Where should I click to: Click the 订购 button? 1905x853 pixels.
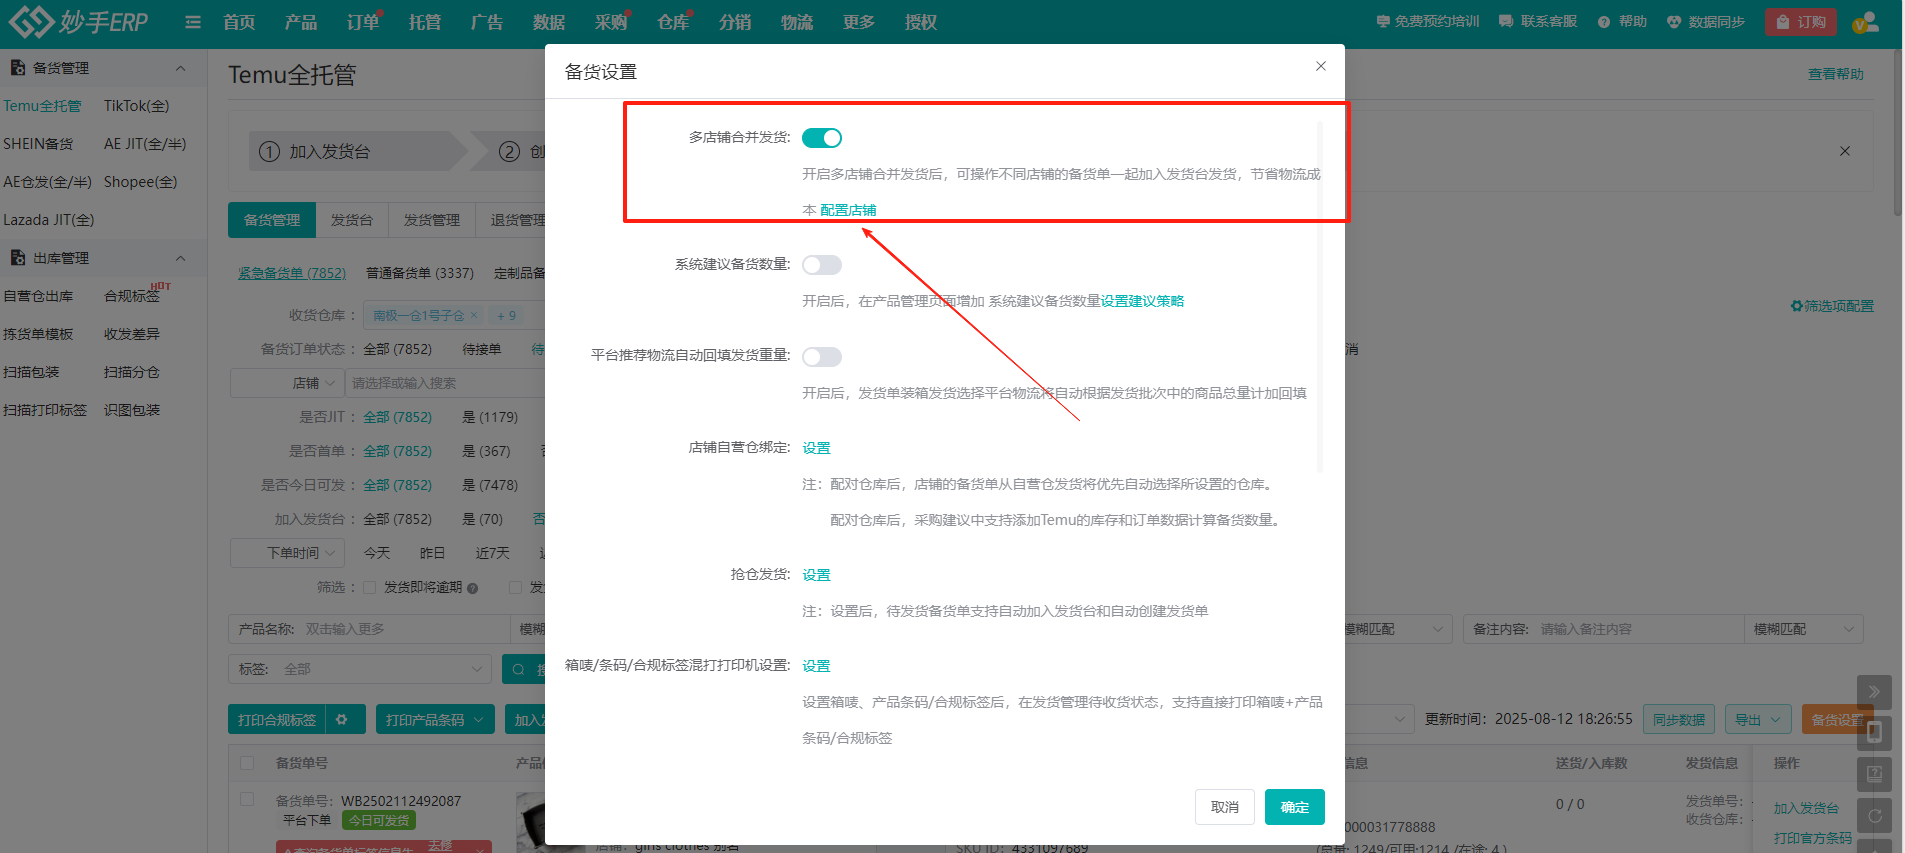pos(1801,22)
